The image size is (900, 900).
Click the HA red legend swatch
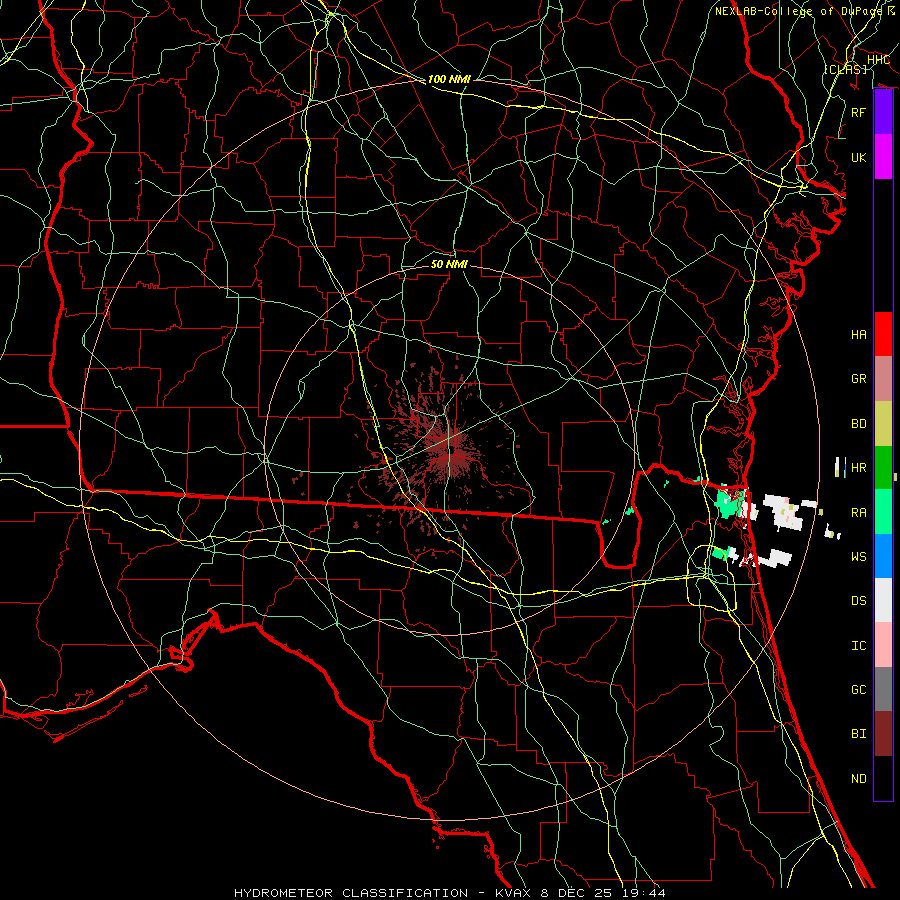click(883, 334)
